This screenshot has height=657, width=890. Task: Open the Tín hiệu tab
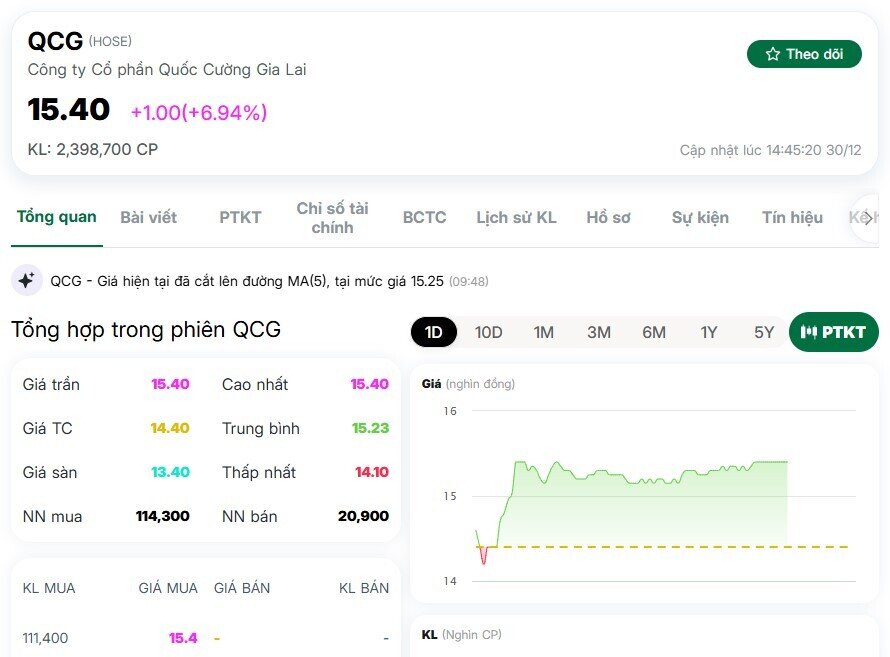(791, 217)
